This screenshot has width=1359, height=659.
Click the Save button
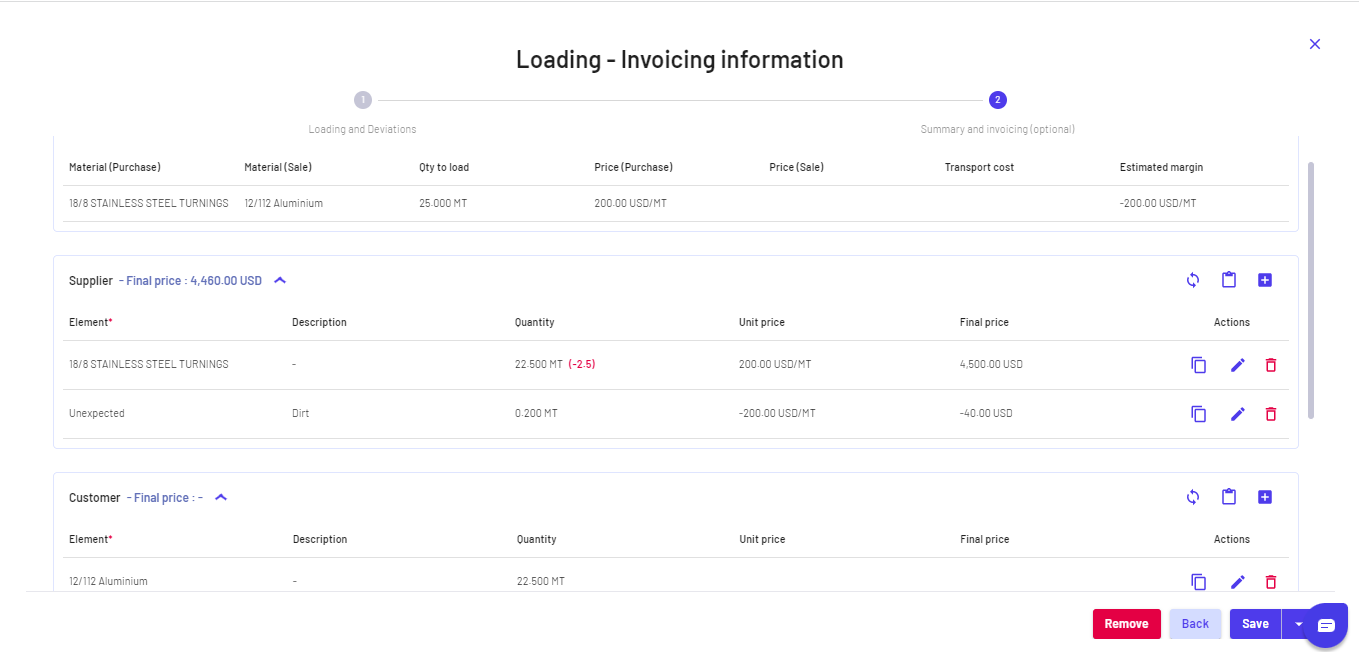[x=1255, y=624]
